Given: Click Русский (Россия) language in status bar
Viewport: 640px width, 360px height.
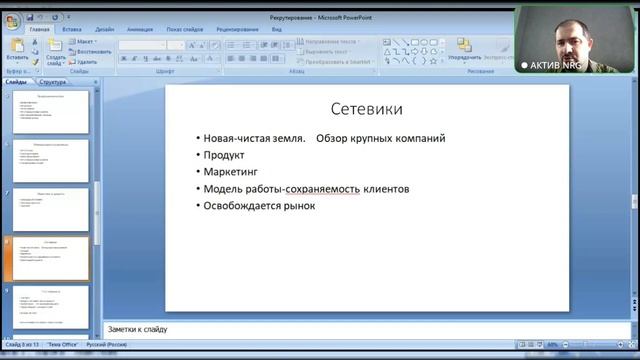Looking at the screenshot, I should (107, 345).
